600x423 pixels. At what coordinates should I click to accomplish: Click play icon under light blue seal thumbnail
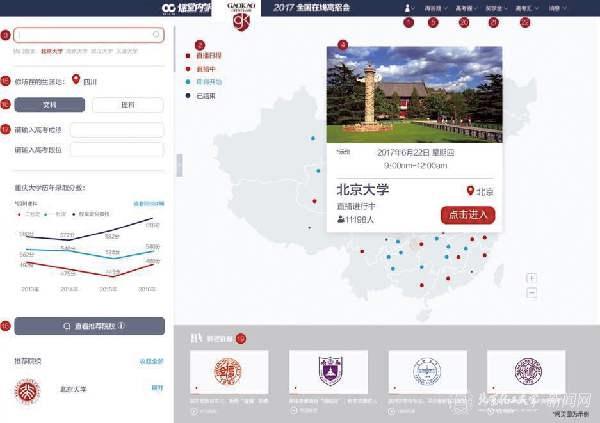point(392,412)
